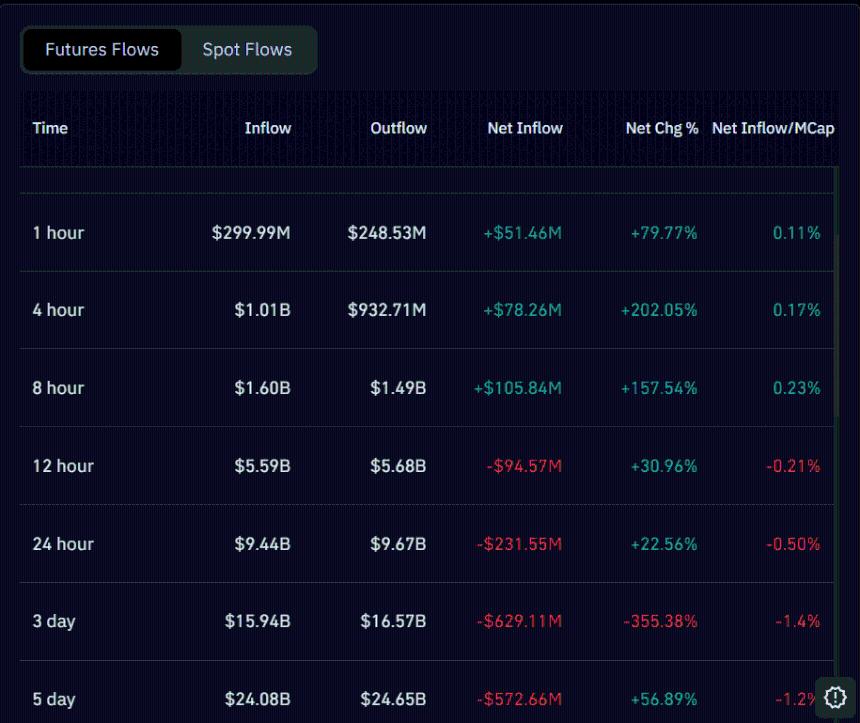Click the +$51.46M net inflow value
Viewport: 860px width, 723px height.
point(524,232)
